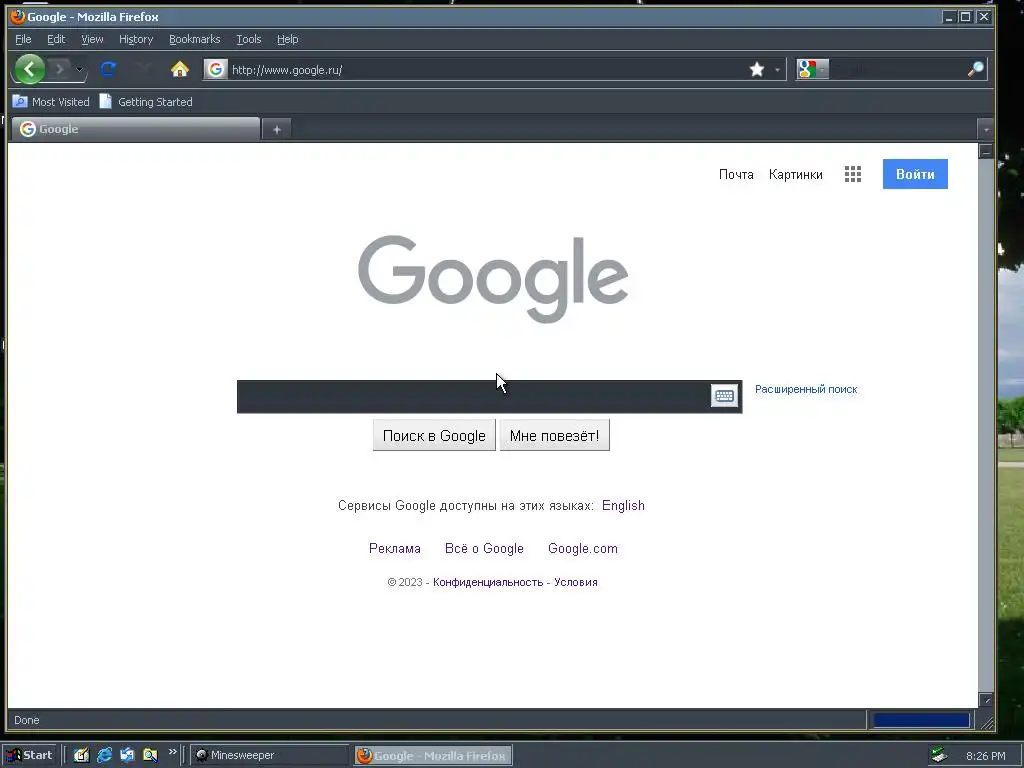Open the File menu
The width and height of the screenshot is (1024, 768).
point(23,39)
